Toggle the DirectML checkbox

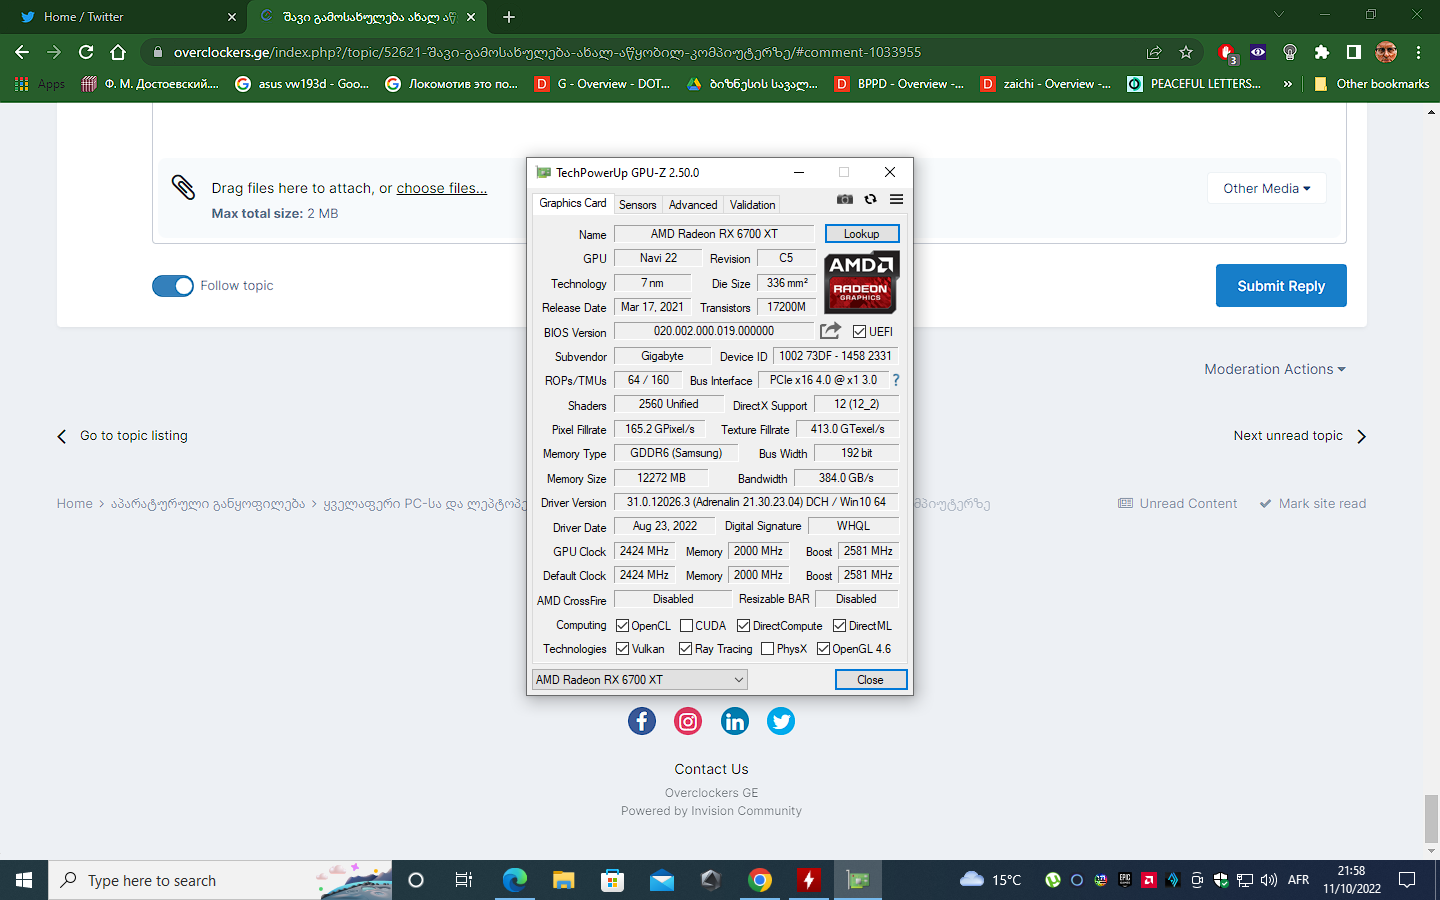[x=839, y=626]
